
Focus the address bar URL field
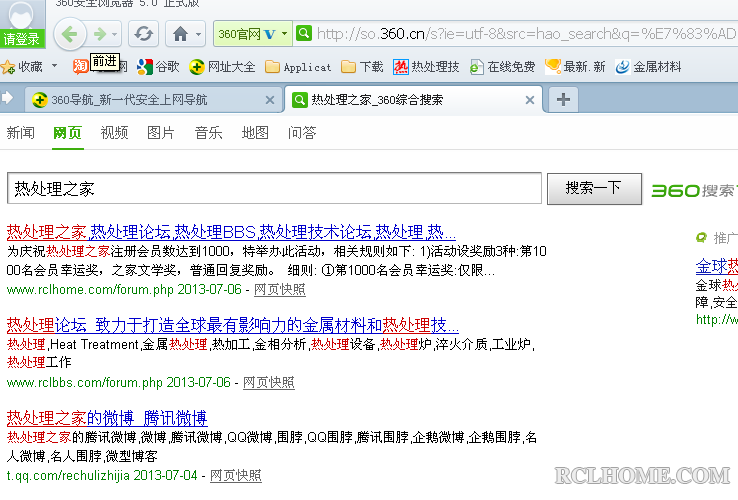pyautogui.click(x=527, y=34)
